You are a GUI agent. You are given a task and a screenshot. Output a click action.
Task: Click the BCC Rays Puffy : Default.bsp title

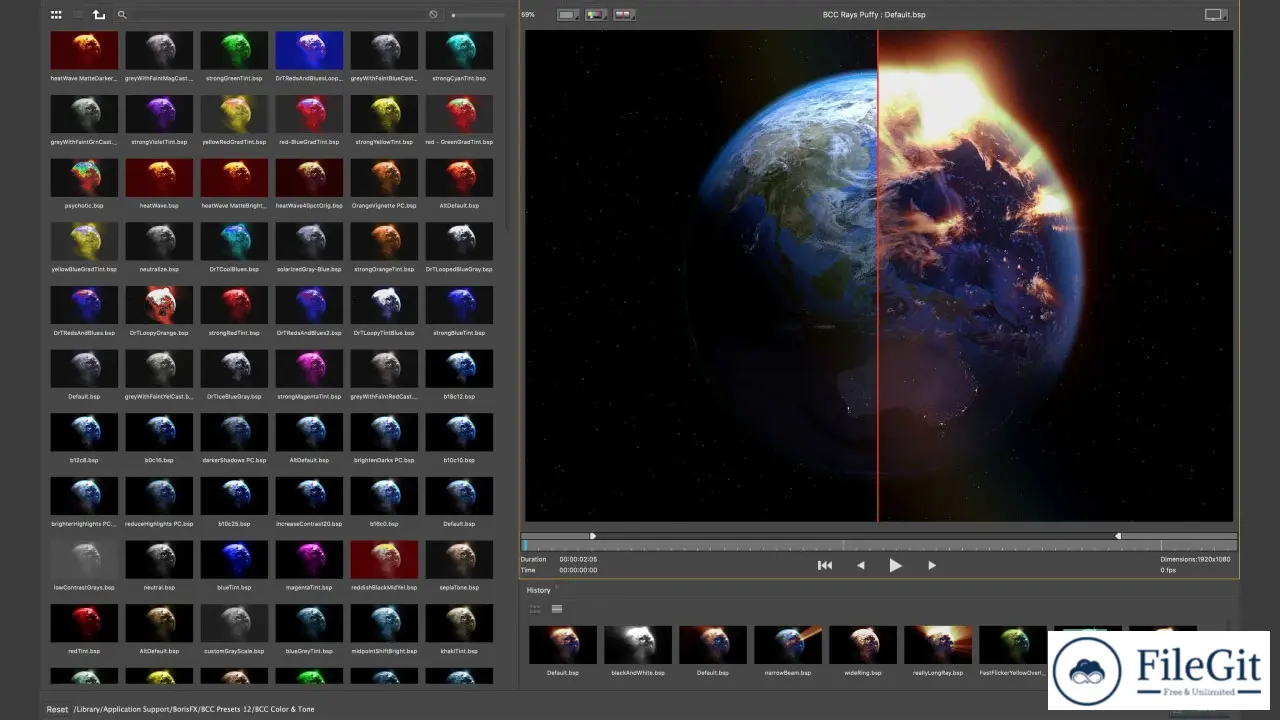(875, 15)
